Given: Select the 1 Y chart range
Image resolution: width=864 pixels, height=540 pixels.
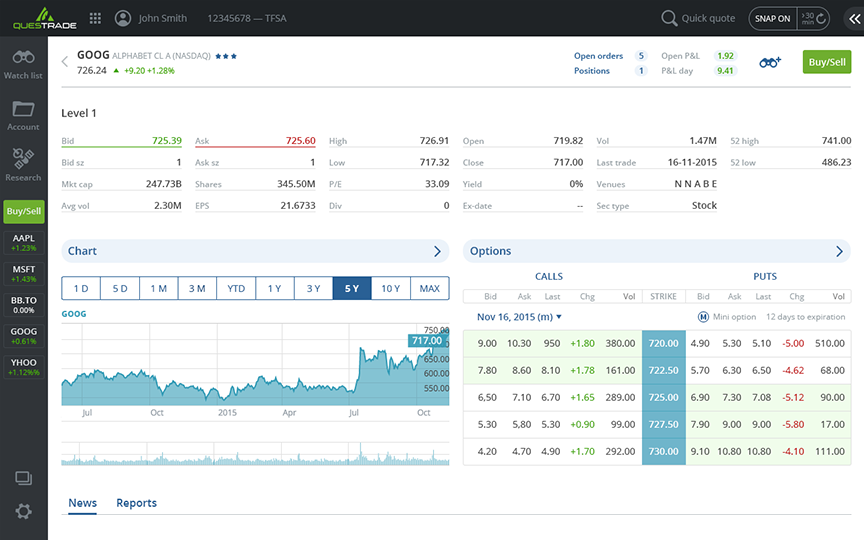Looking at the screenshot, I should click(x=275, y=288).
